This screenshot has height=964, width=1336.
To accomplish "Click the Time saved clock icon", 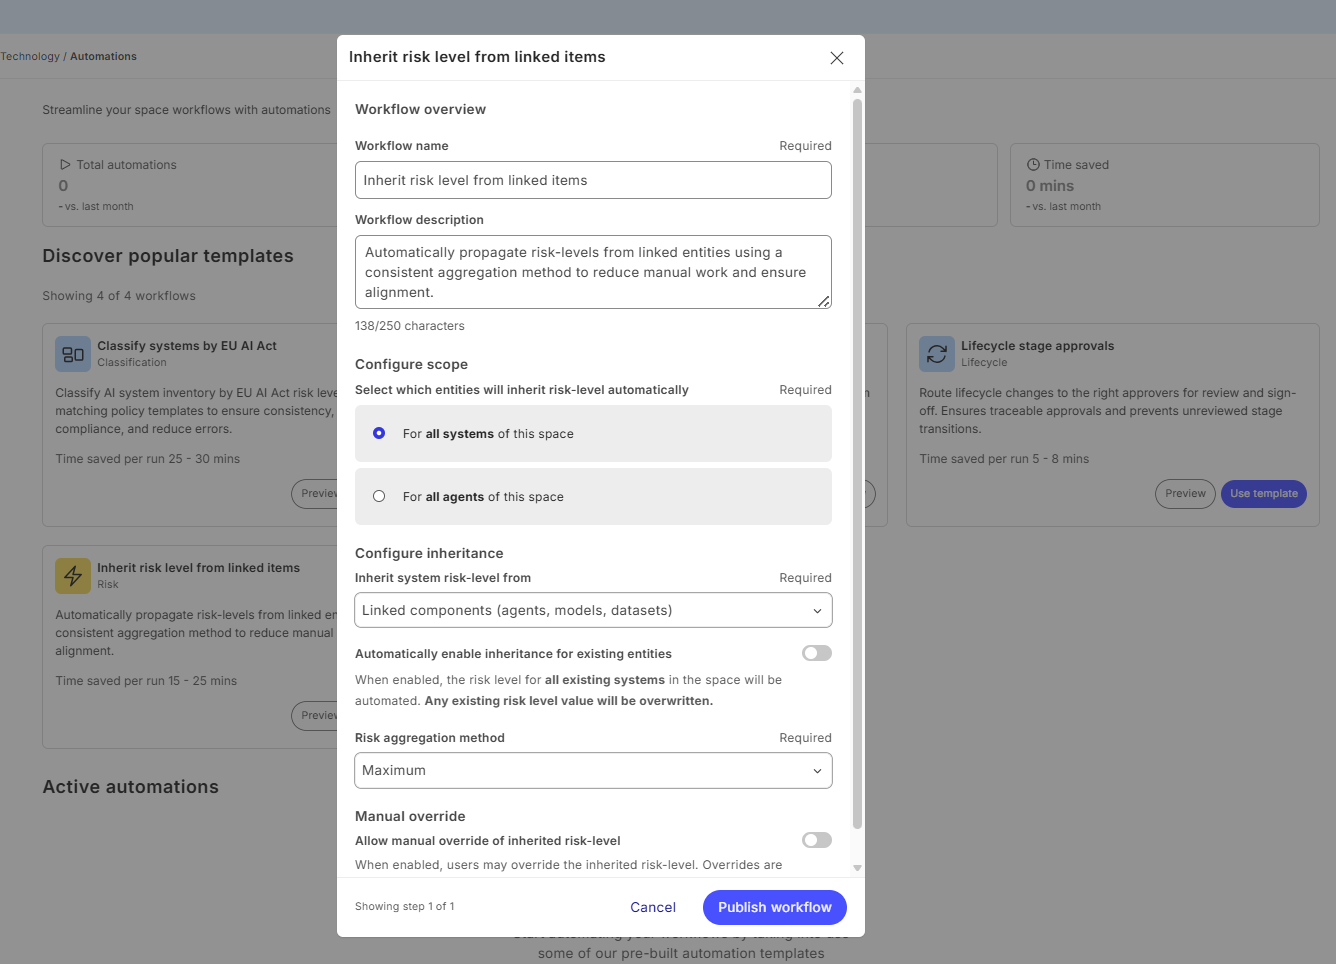I will 1033,165.
